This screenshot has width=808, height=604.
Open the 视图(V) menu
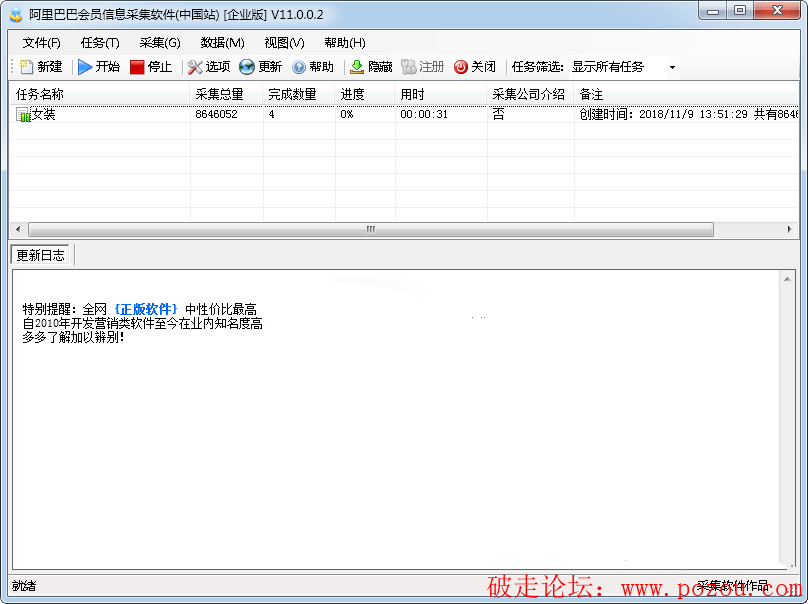click(284, 43)
